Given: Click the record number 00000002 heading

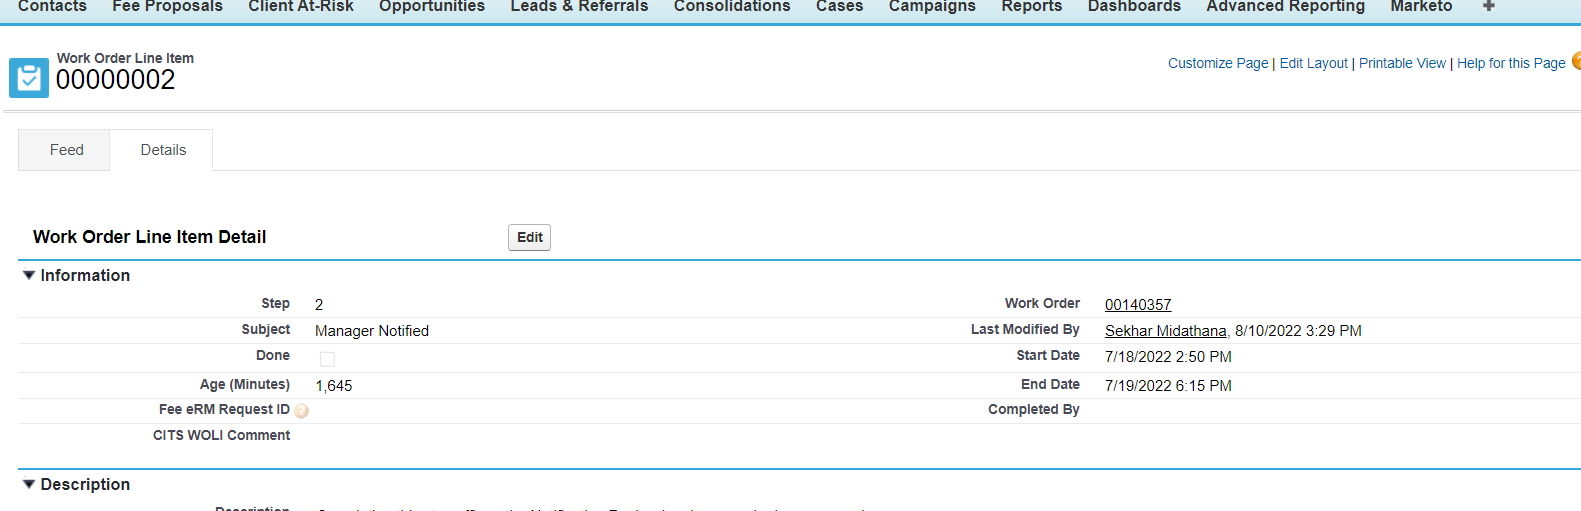Looking at the screenshot, I should [x=115, y=80].
